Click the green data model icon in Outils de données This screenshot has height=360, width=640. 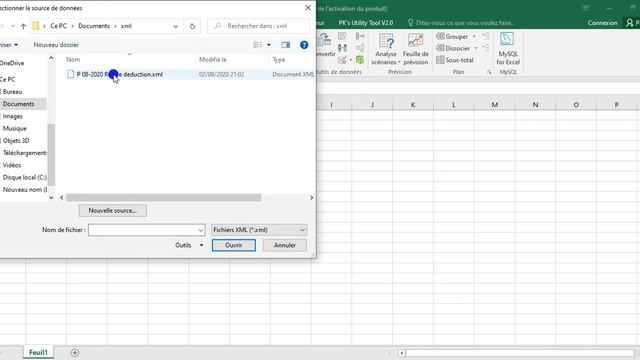tap(360, 60)
